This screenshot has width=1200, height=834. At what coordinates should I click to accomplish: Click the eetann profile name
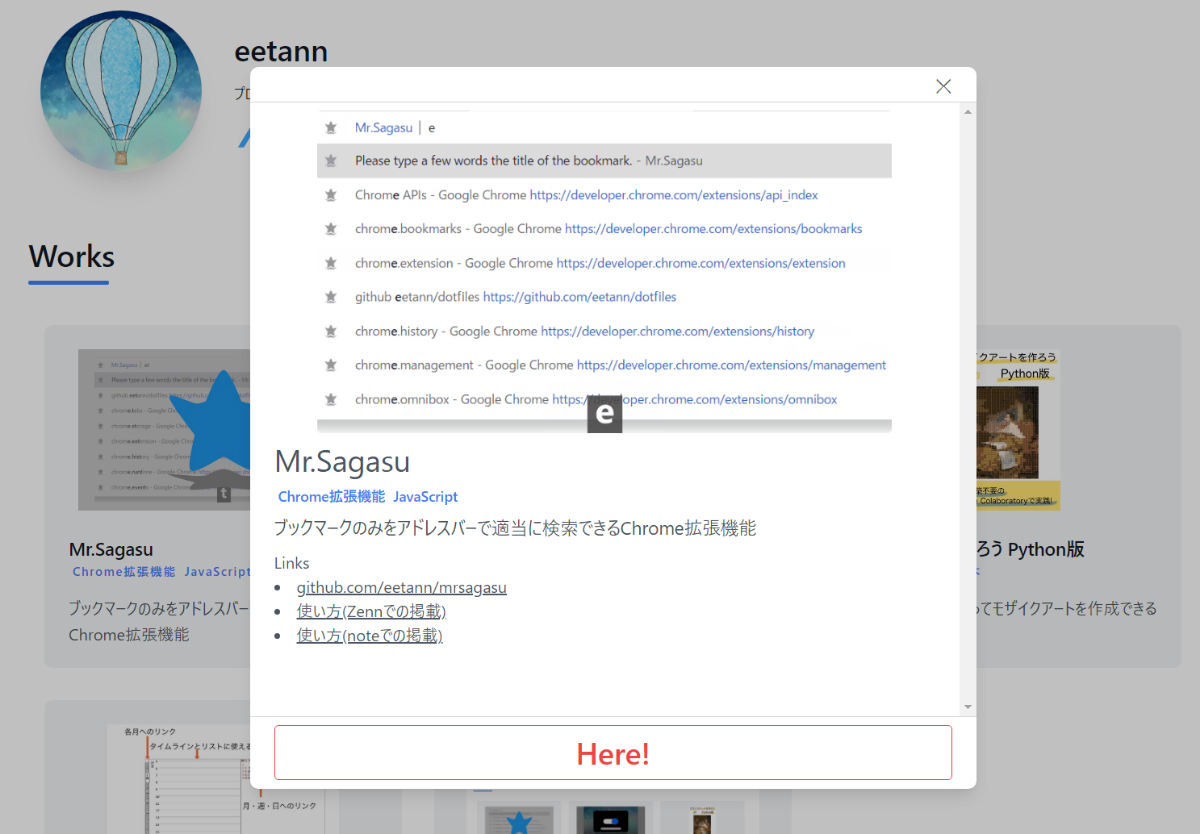click(x=281, y=51)
